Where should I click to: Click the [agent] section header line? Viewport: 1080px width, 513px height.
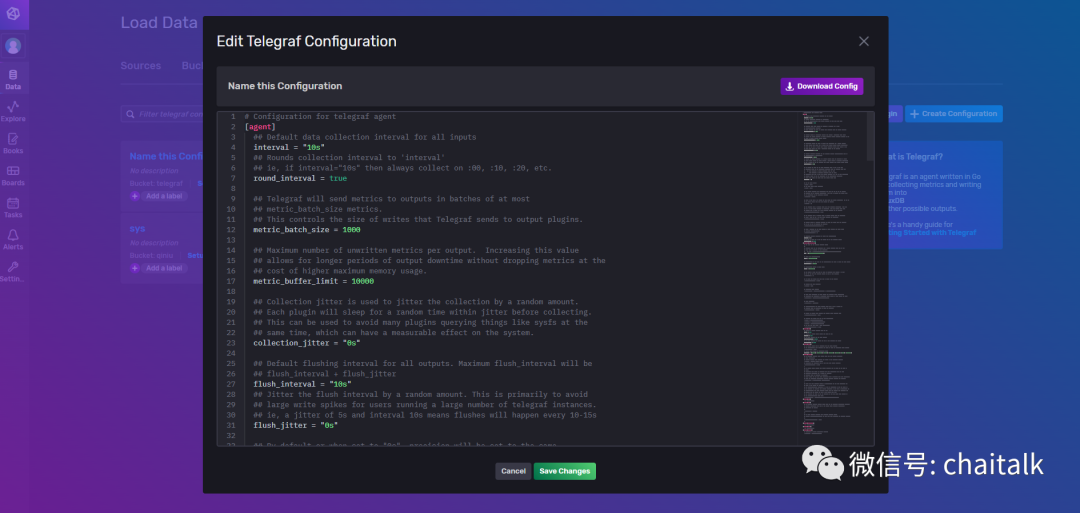(260, 127)
